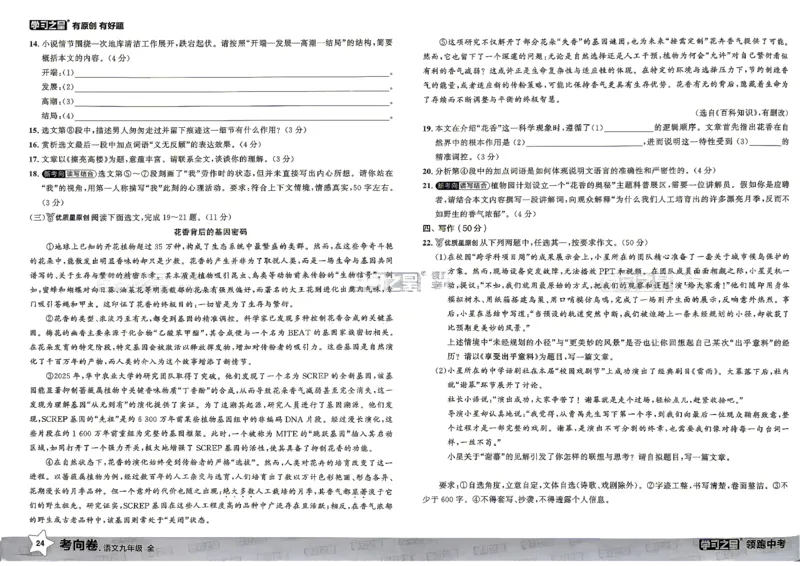Click the heading 四、写作(50分)
Screen dimensions: 800x566
click(x=454, y=228)
